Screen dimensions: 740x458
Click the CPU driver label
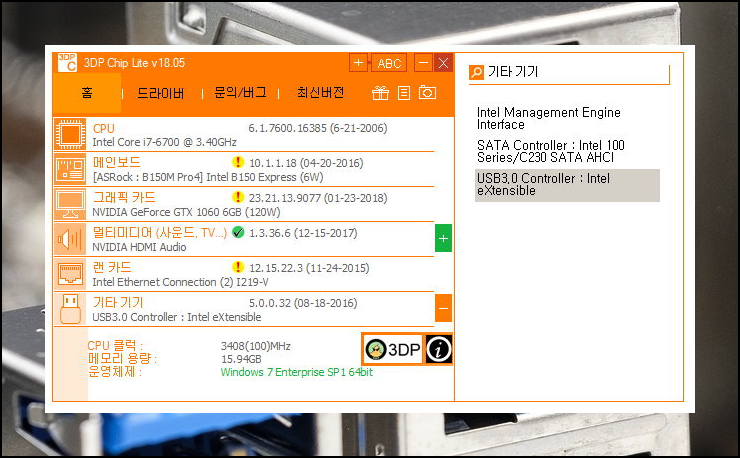coord(103,128)
